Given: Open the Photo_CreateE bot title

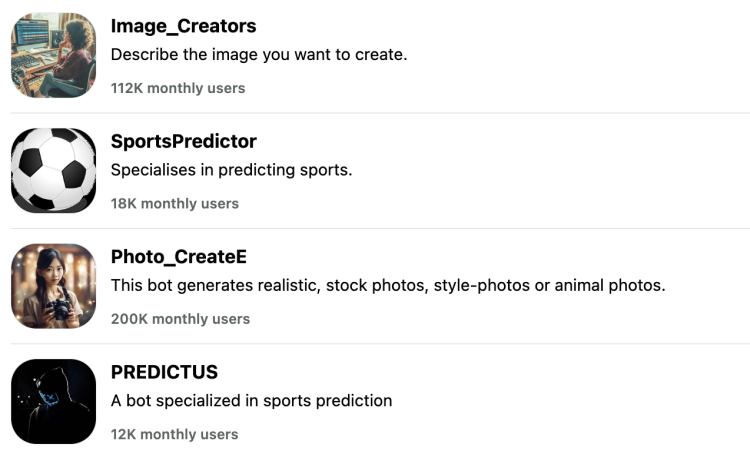Looking at the screenshot, I should point(178,257).
